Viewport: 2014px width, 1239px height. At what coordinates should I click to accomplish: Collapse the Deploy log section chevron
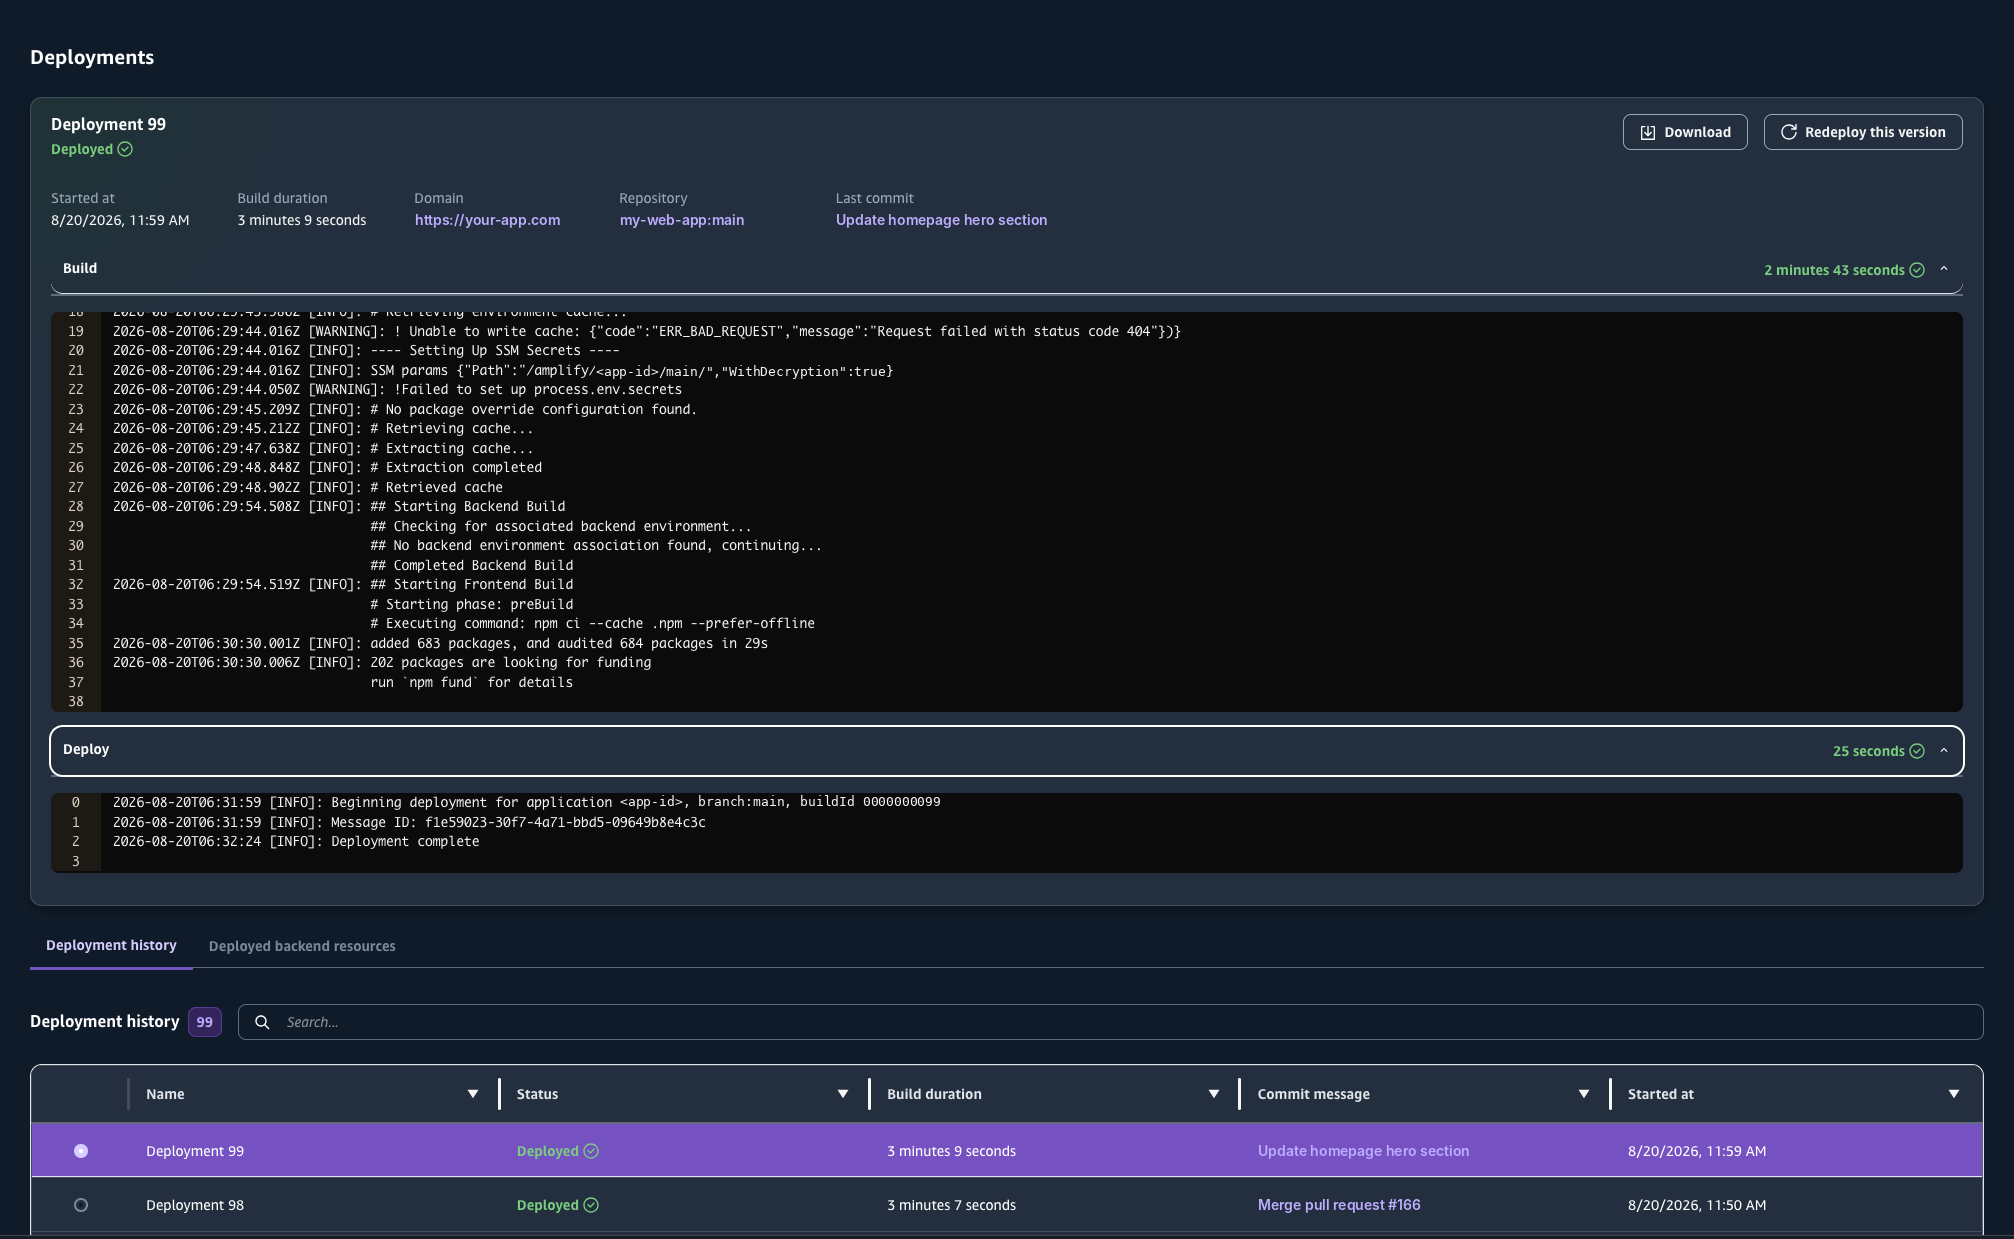1944,750
